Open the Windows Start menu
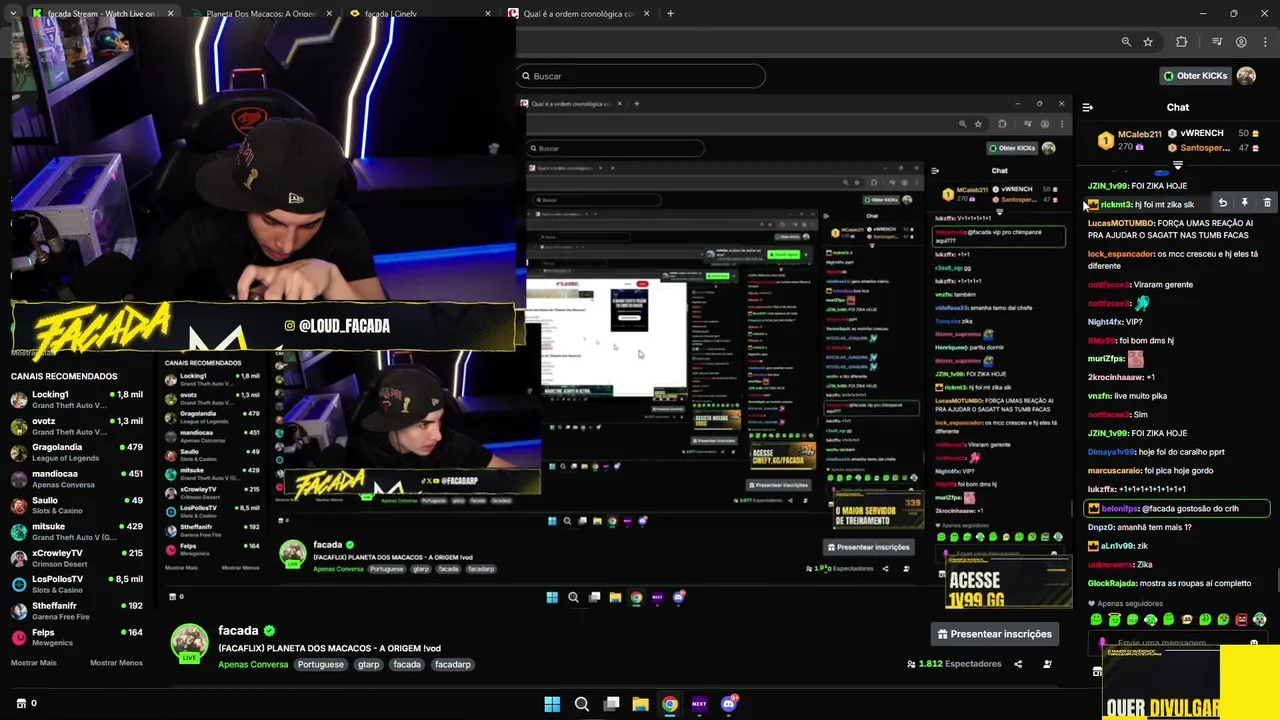Image resolution: width=1280 pixels, height=720 pixels. (x=552, y=704)
